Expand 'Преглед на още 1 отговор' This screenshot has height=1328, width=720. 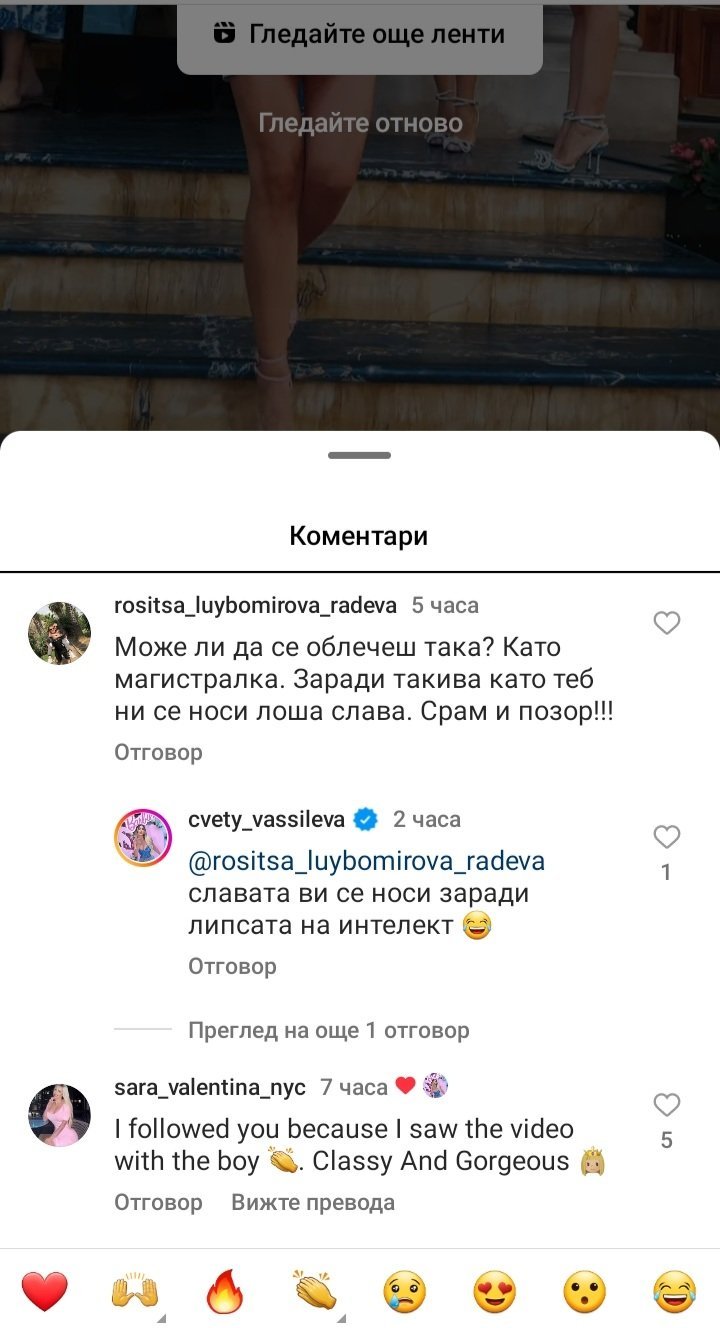(x=329, y=1030)
